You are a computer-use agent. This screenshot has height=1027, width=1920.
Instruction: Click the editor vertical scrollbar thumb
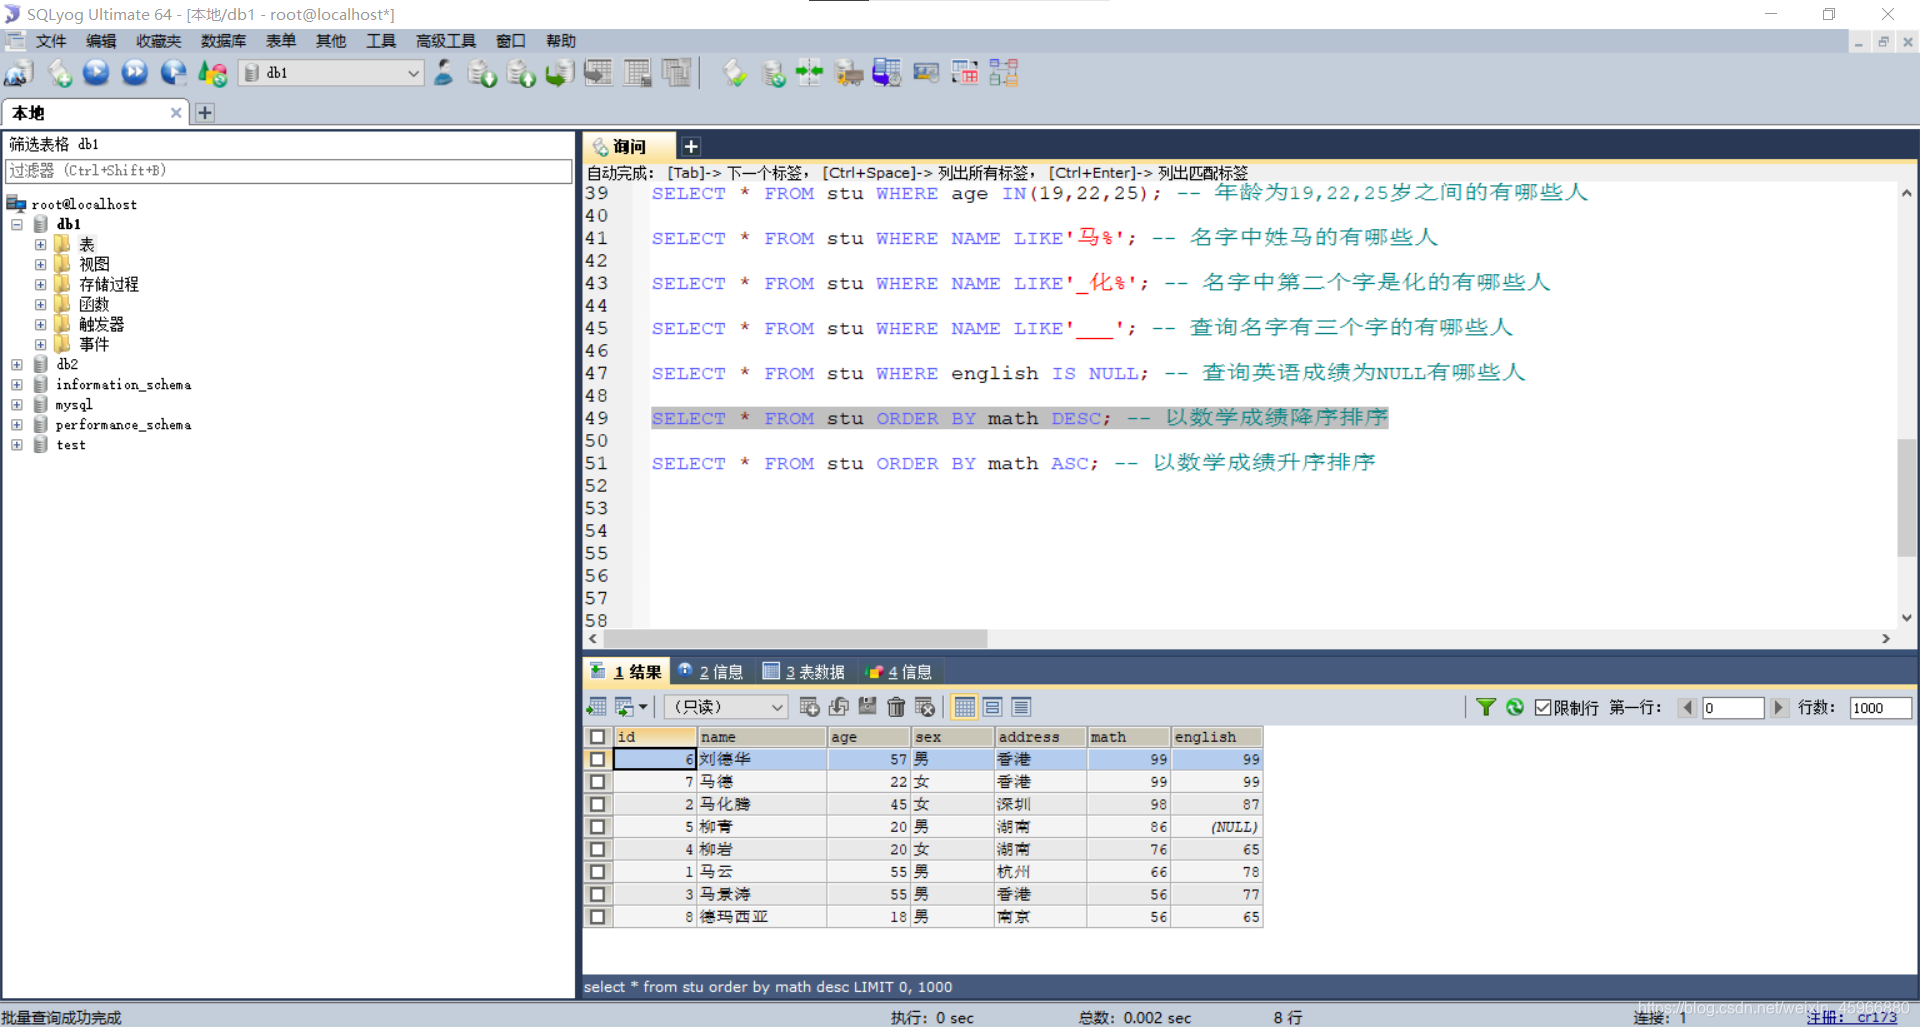coord(1906,497)
